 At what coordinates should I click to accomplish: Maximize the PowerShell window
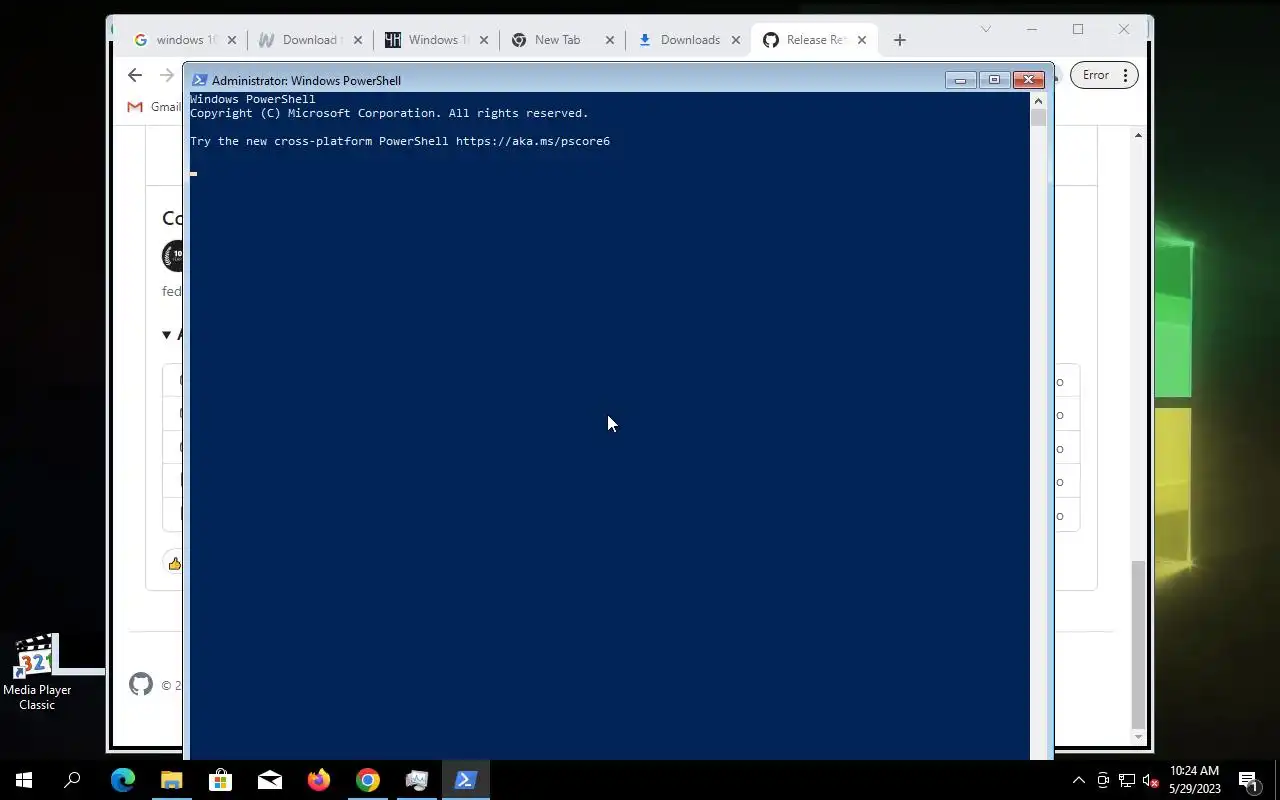994,80
